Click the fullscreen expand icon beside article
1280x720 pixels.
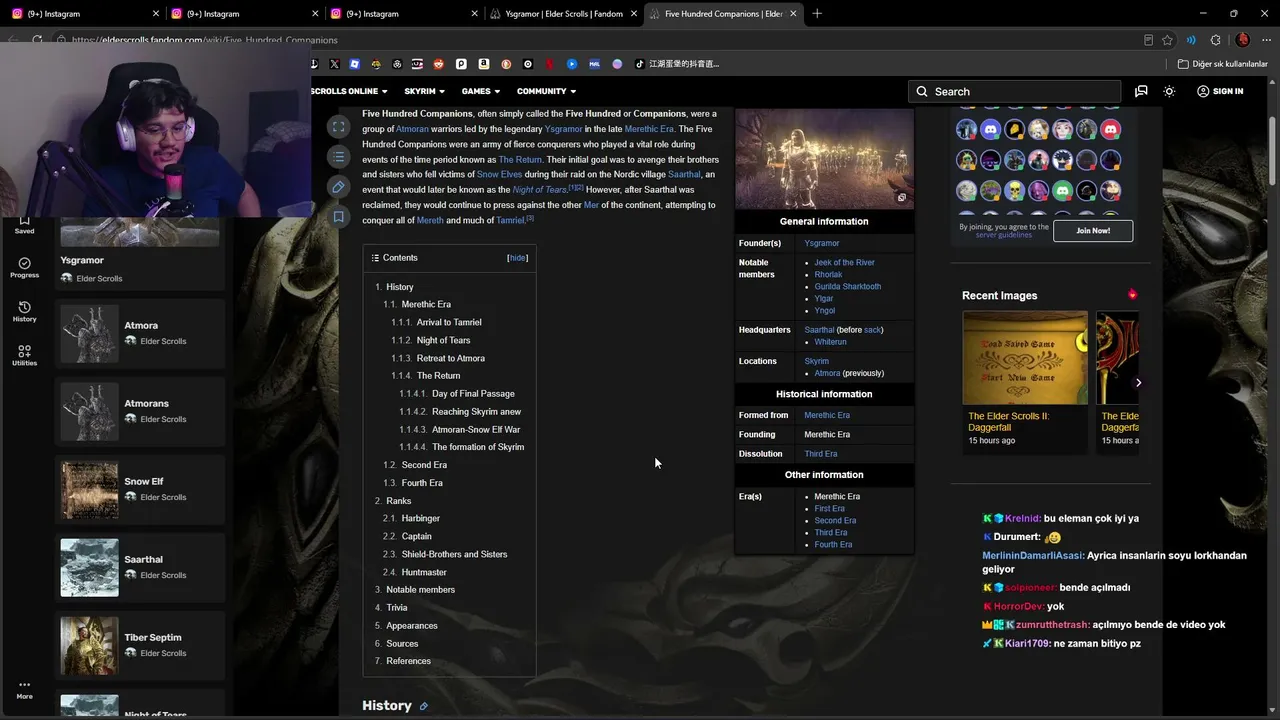339,127
